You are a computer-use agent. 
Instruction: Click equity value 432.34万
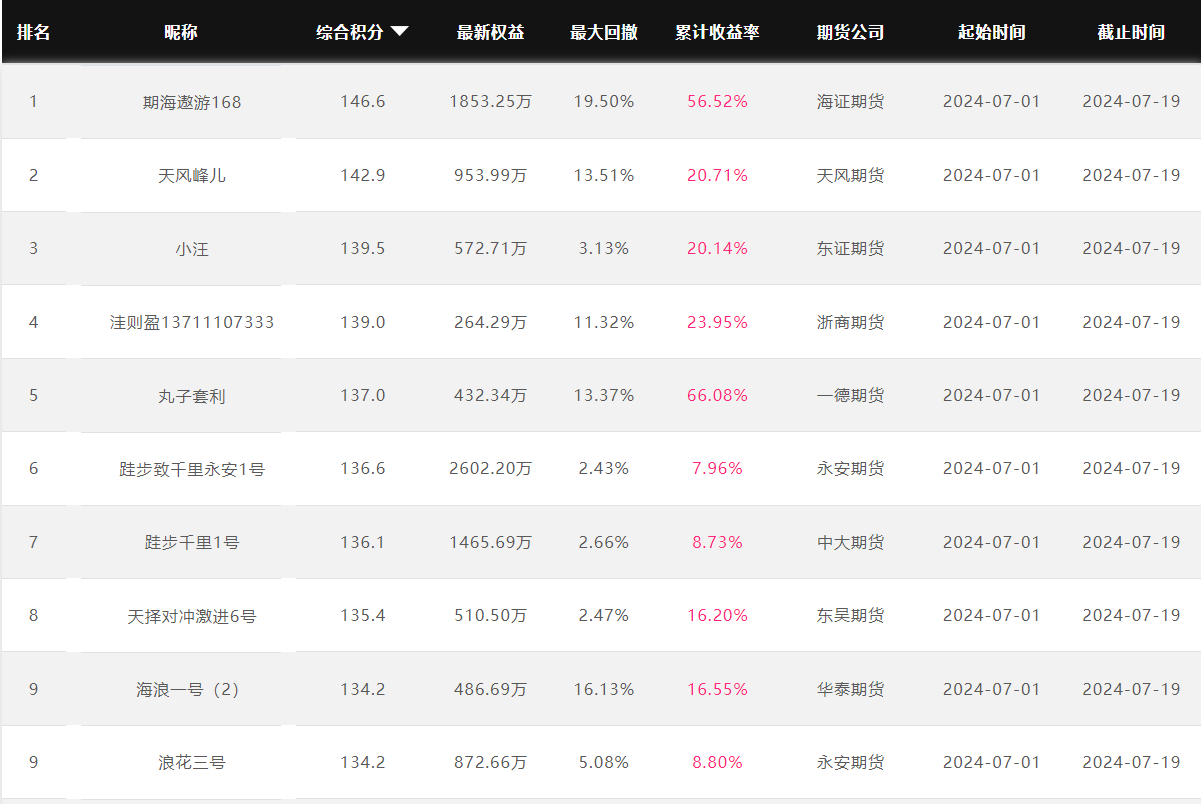490,395
